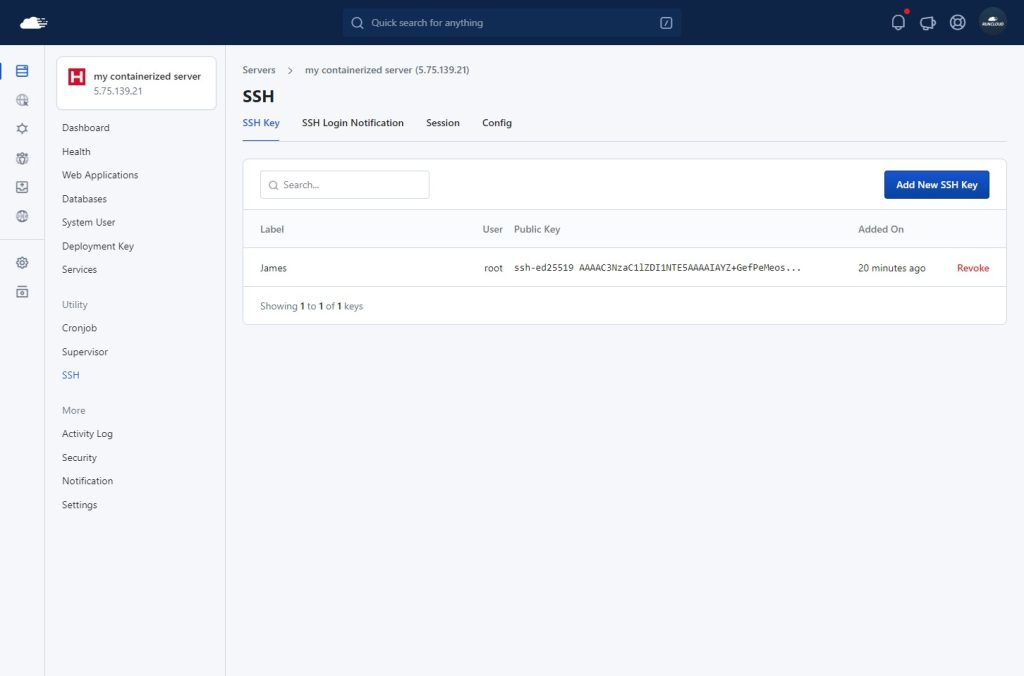Click the sixth left rail round icon
The width and height of the screenshot is (1024, 676).
pos(22,216)
